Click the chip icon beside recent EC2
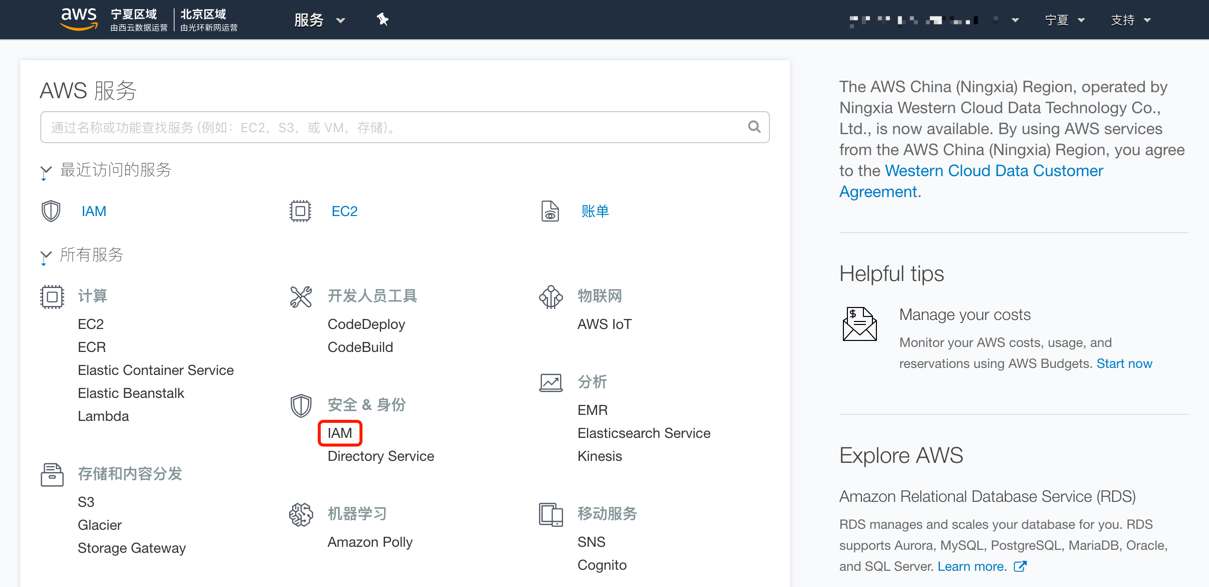Screen dimensions: 1209x587 (x=300, y=211)
